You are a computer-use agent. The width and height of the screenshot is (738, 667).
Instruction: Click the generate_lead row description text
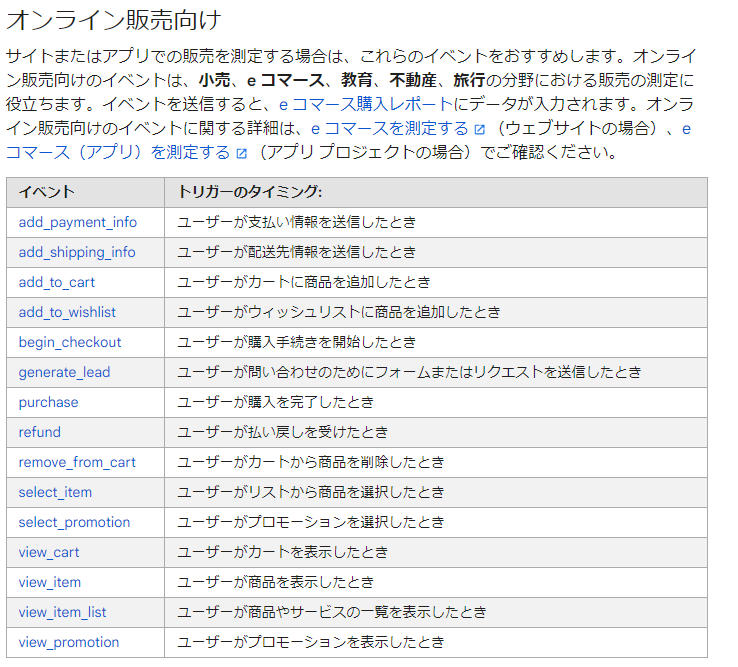409,372
